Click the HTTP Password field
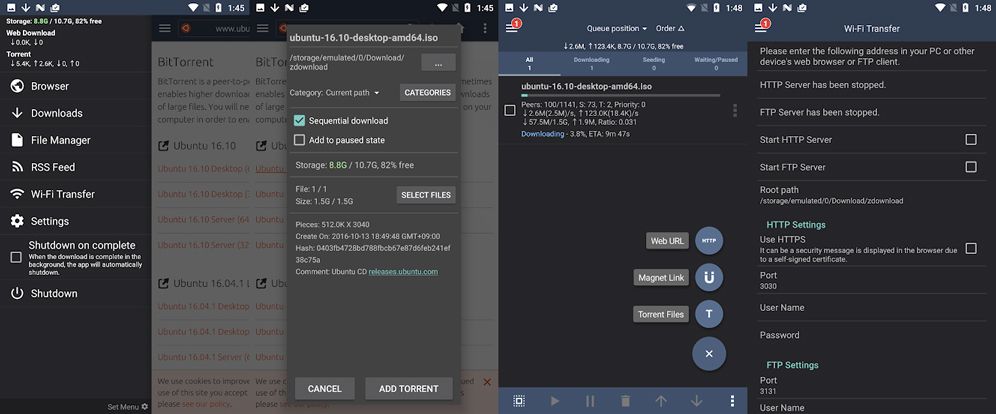 [x=872, y=335]
